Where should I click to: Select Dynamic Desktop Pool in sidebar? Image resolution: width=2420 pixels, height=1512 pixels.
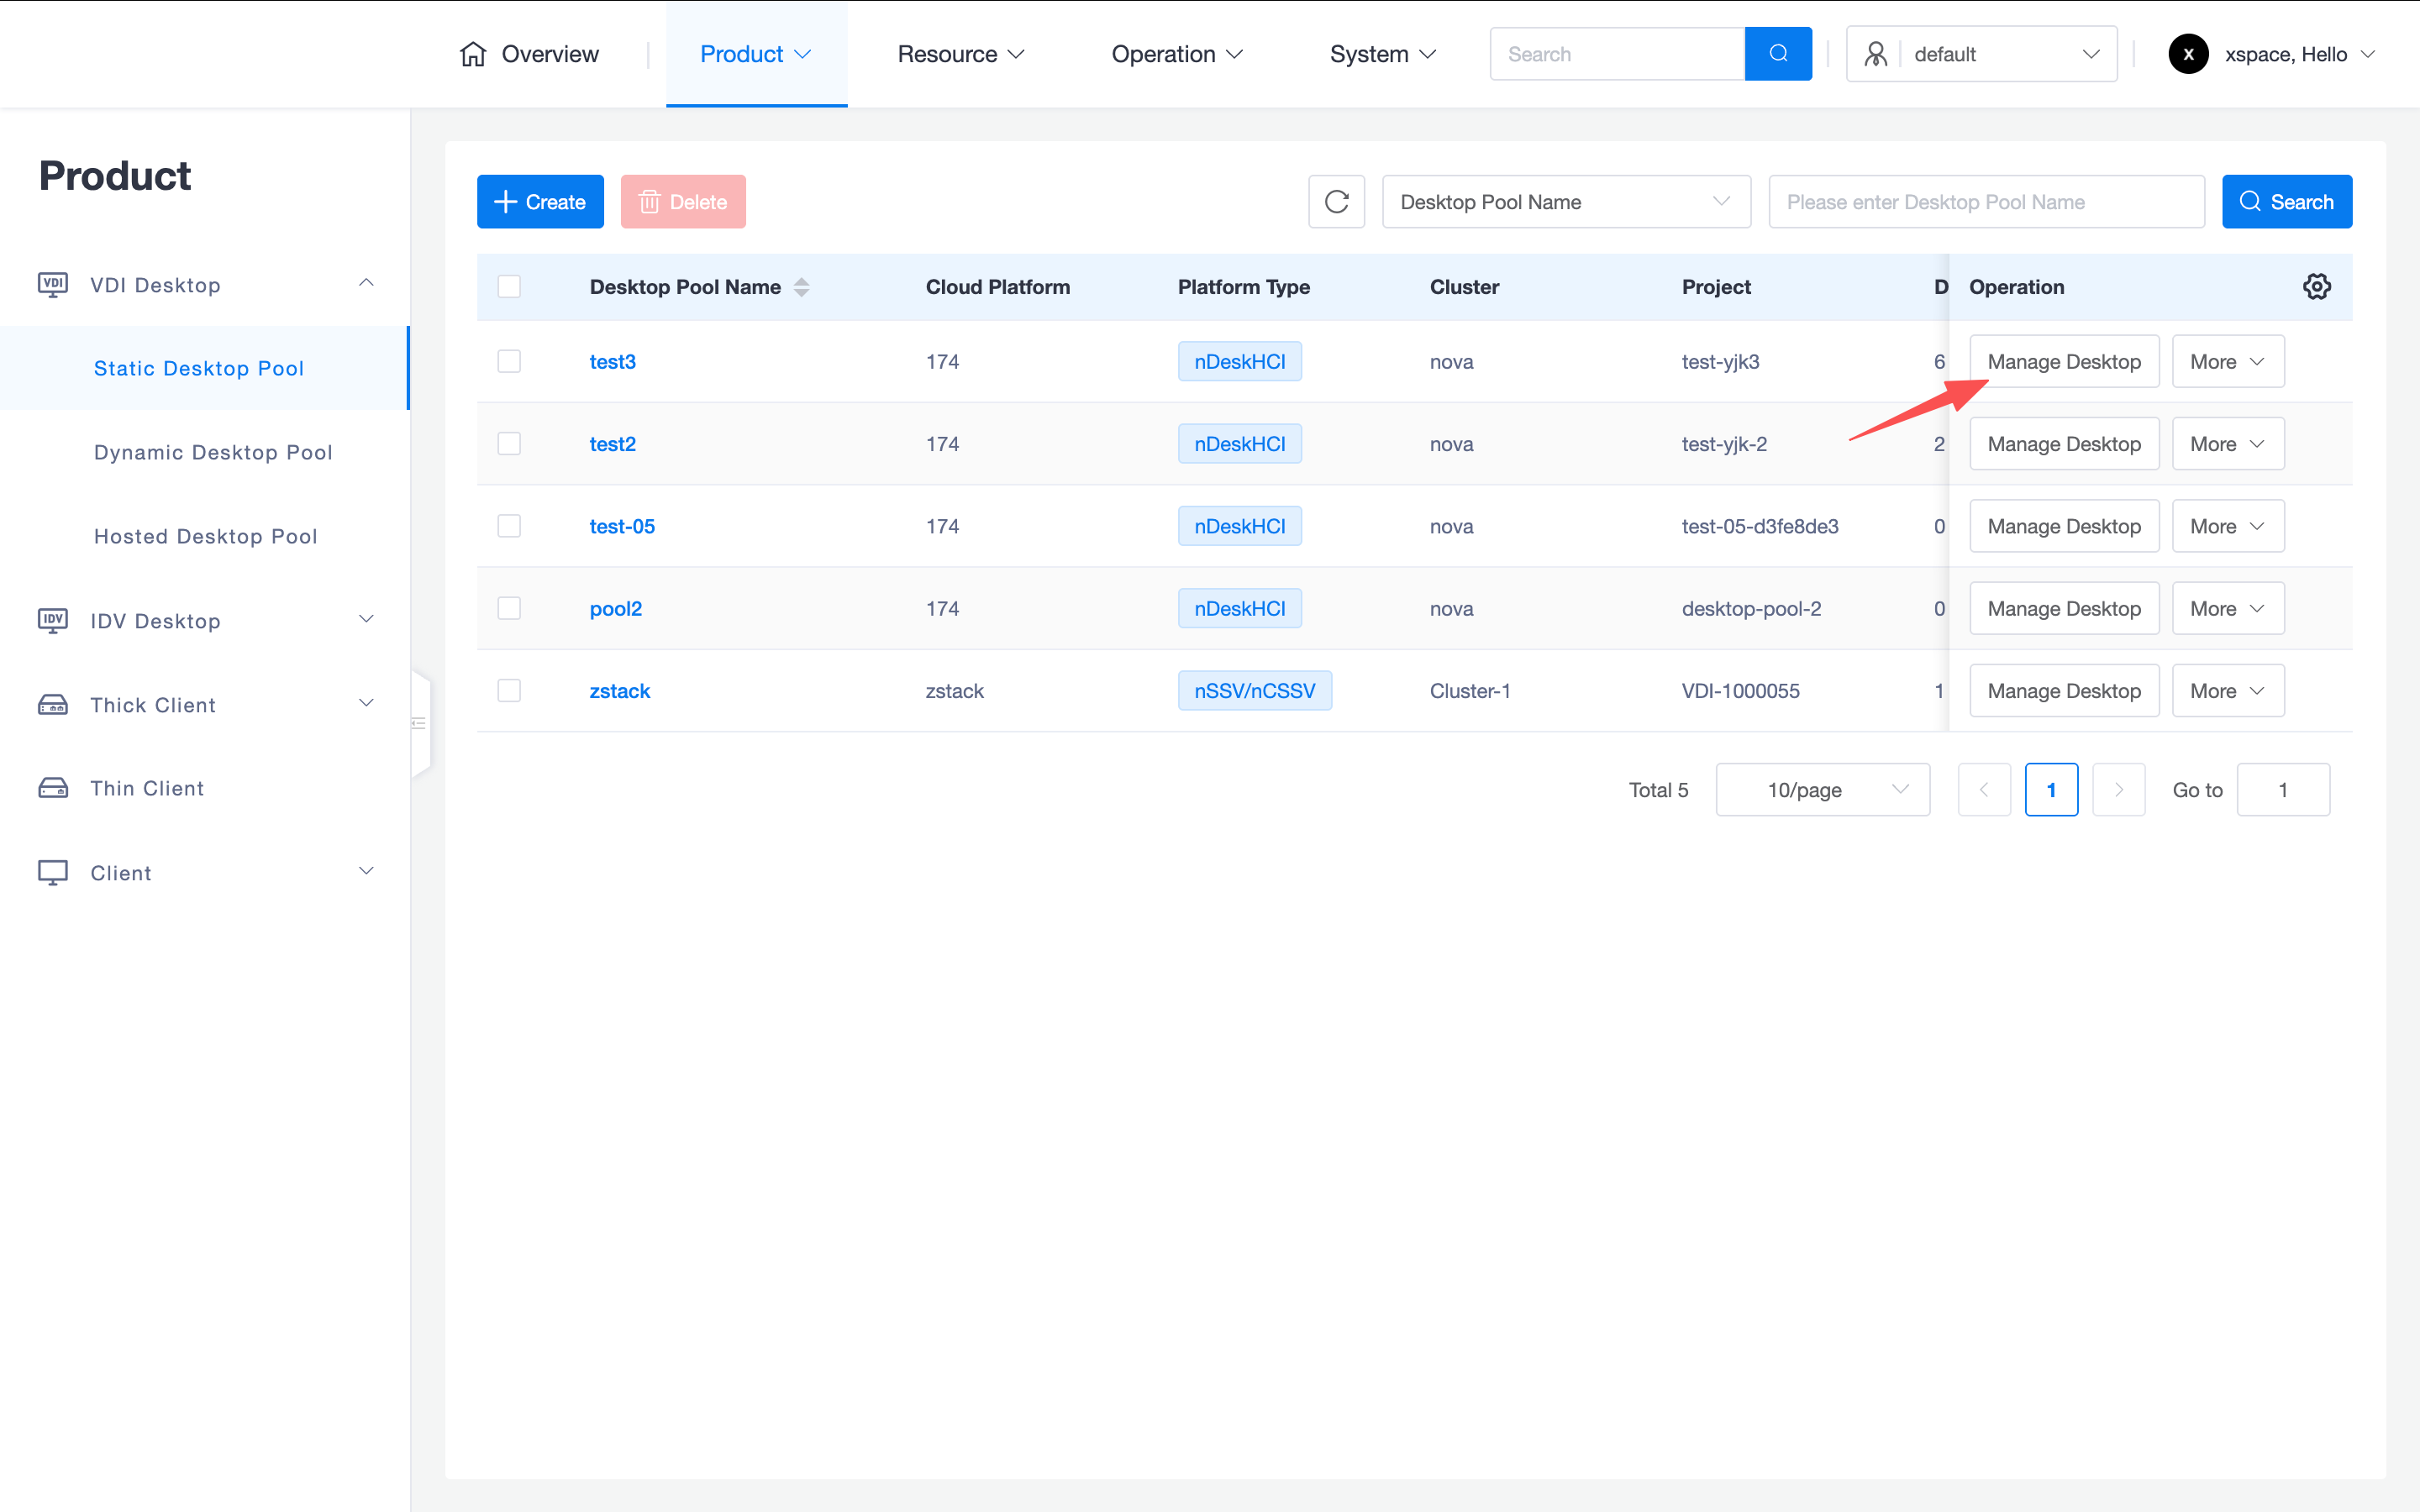coord(213,452)
